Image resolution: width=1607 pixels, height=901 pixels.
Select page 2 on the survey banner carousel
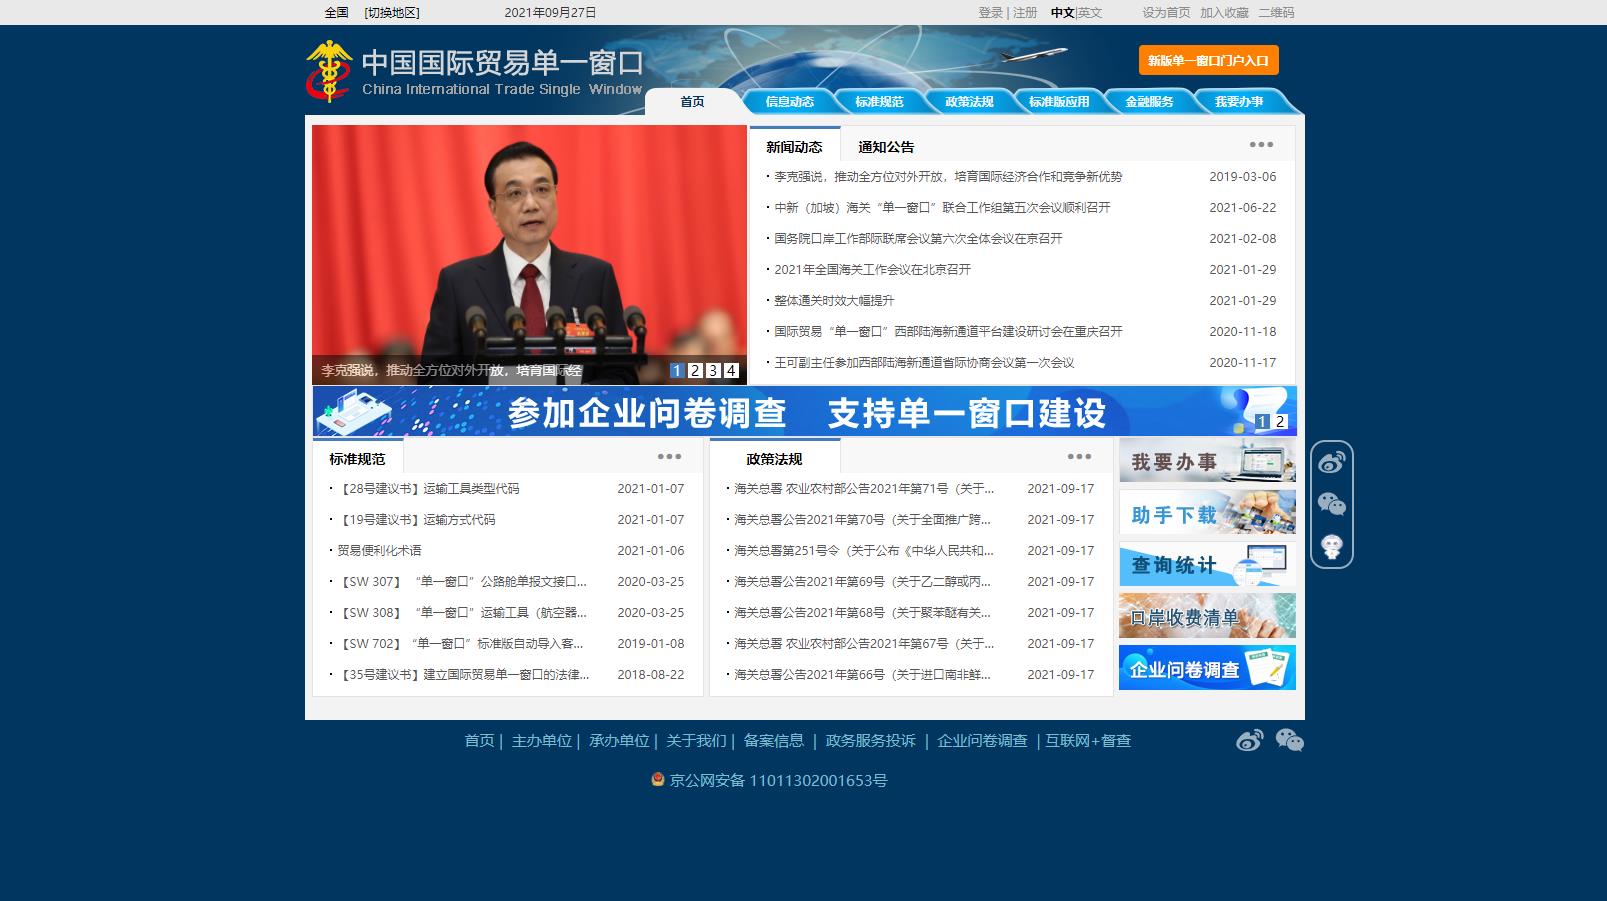coord(1280,422)
